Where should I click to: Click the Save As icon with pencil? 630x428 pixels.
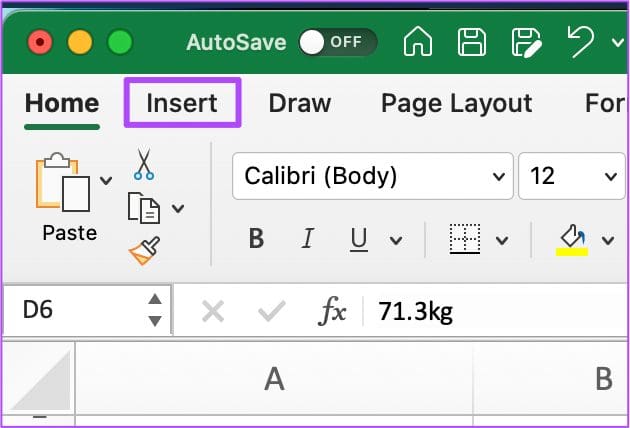pos(525,42)
